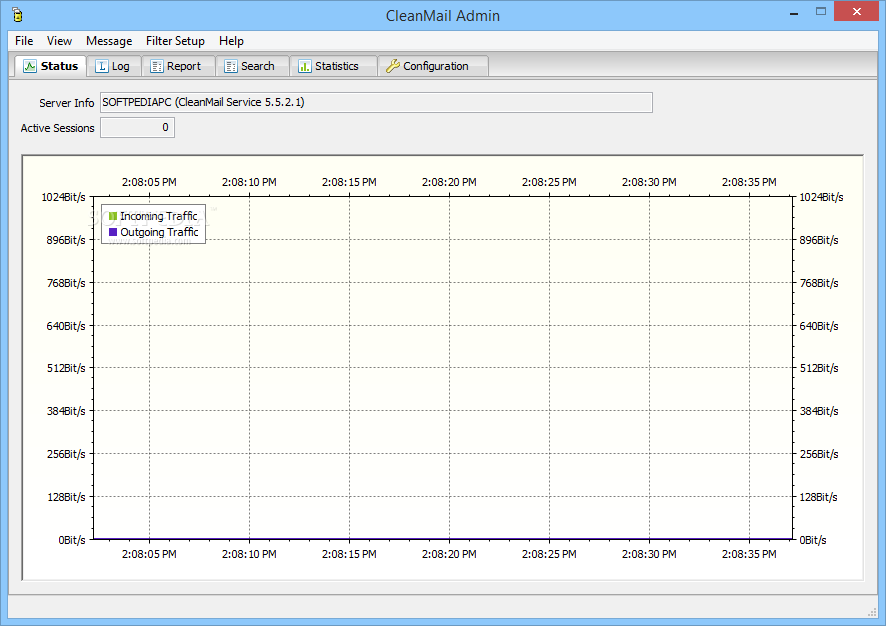Click the Active Sessions value field
This screenshot has height=626, width=886.
click(137, 127)
